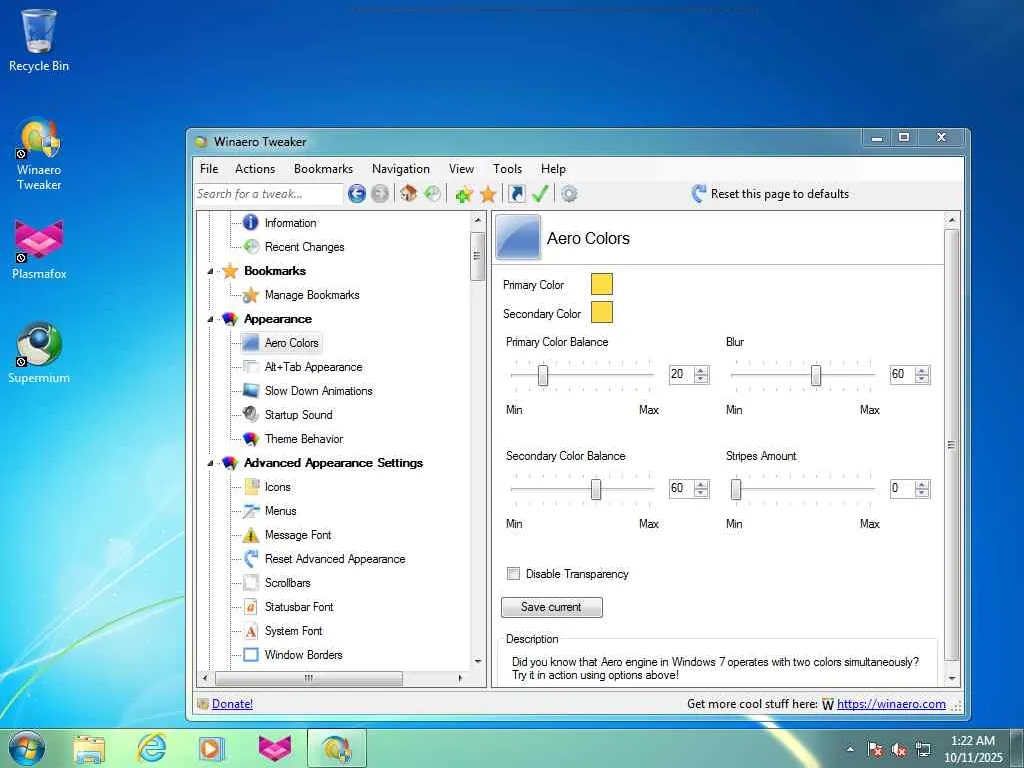The image size is (1024, 768).
Task: Open Internet Explorer from the taskbar
Action: pyautogui.click(x=152, y=748)
